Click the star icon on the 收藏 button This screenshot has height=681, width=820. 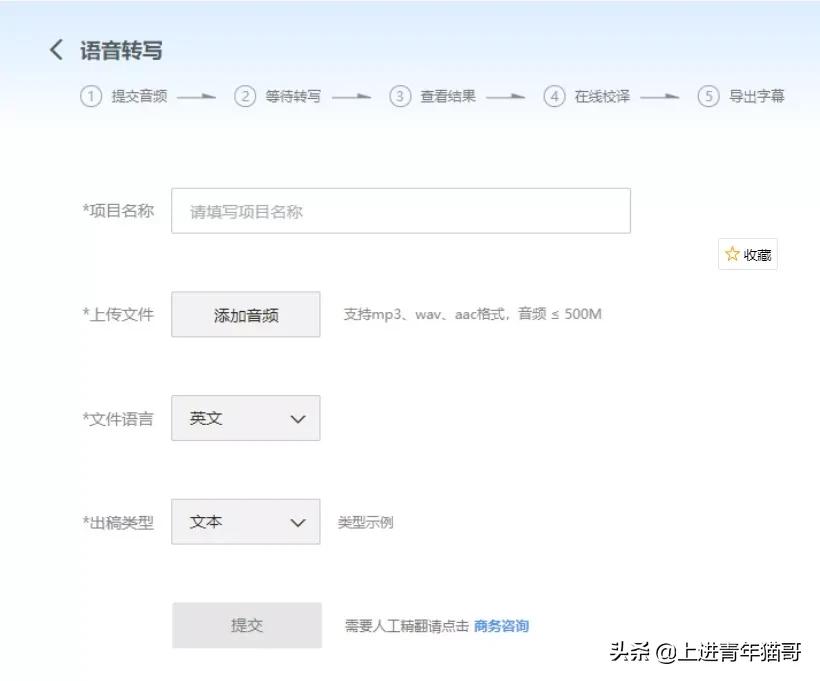731,254
